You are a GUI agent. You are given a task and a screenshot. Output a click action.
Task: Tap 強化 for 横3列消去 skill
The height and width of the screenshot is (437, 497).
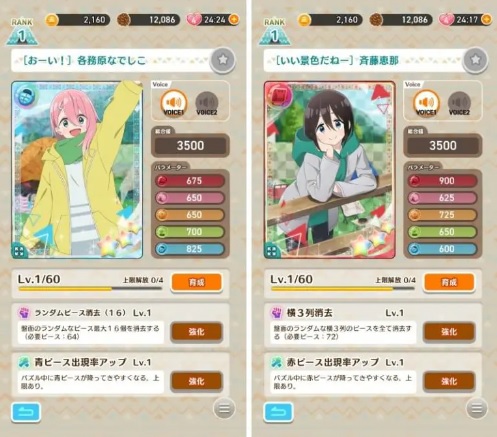pyautogui.click(x=449, y=332)
